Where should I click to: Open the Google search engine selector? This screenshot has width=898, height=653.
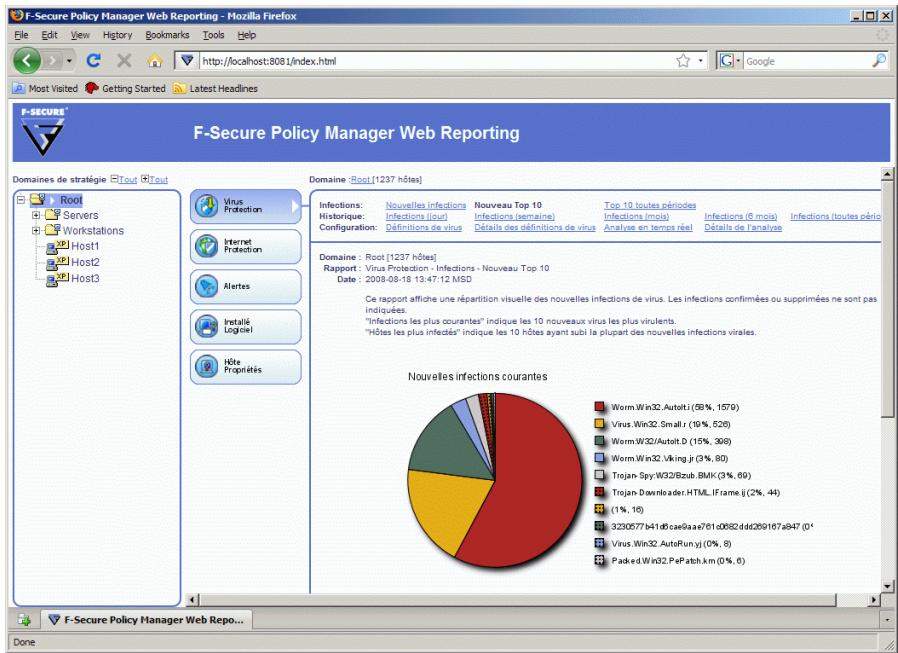coord(730,61)
